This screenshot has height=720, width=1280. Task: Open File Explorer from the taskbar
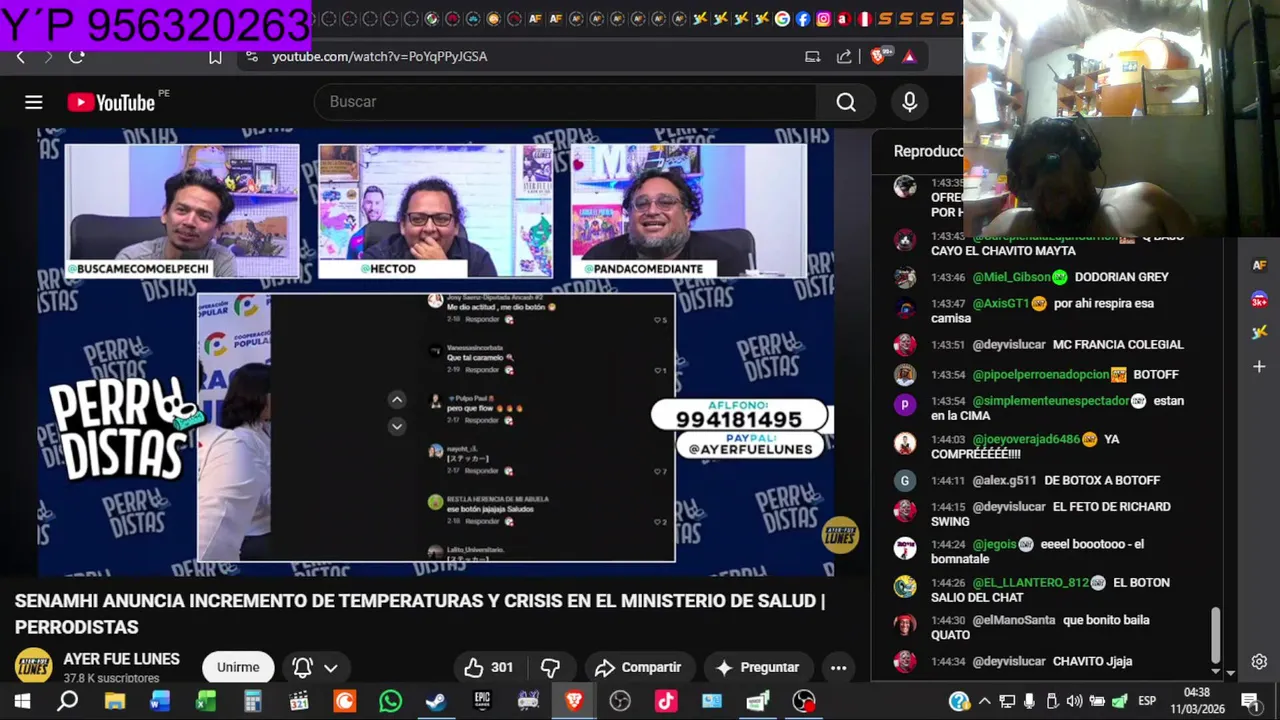(x=114, y=701)
